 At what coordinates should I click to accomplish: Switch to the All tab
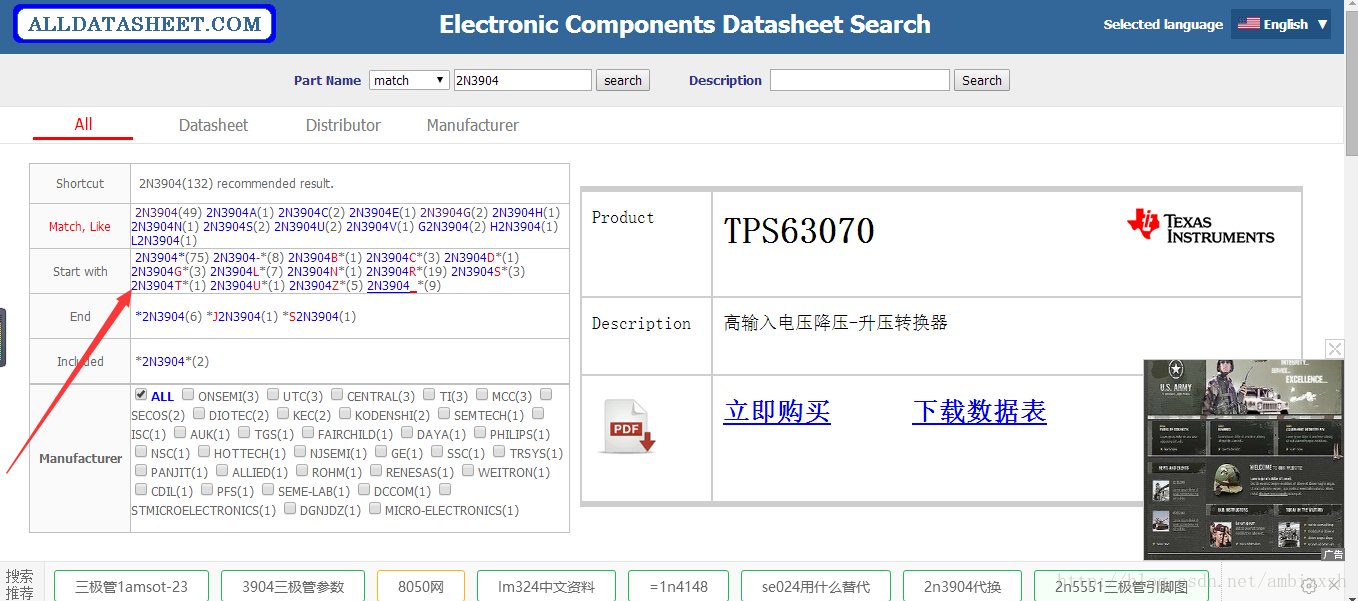pos(83,124)
